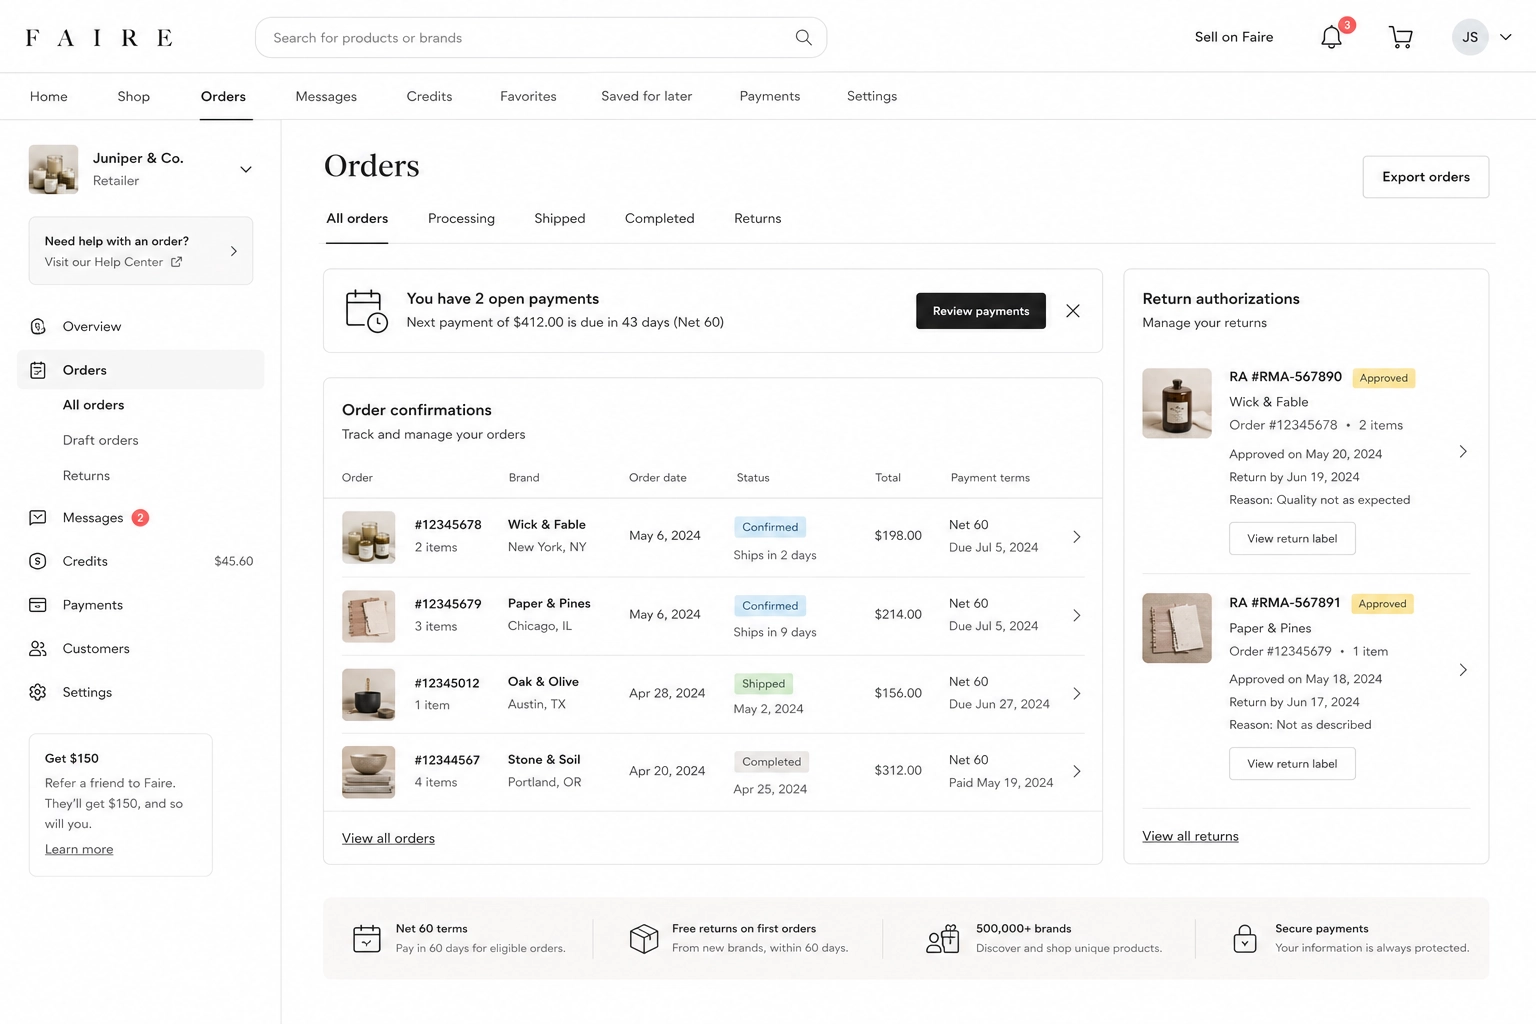Screen dimensions: 1536x1024
Task: Select the Orders sidebar icon
Action: pos(38,370)
